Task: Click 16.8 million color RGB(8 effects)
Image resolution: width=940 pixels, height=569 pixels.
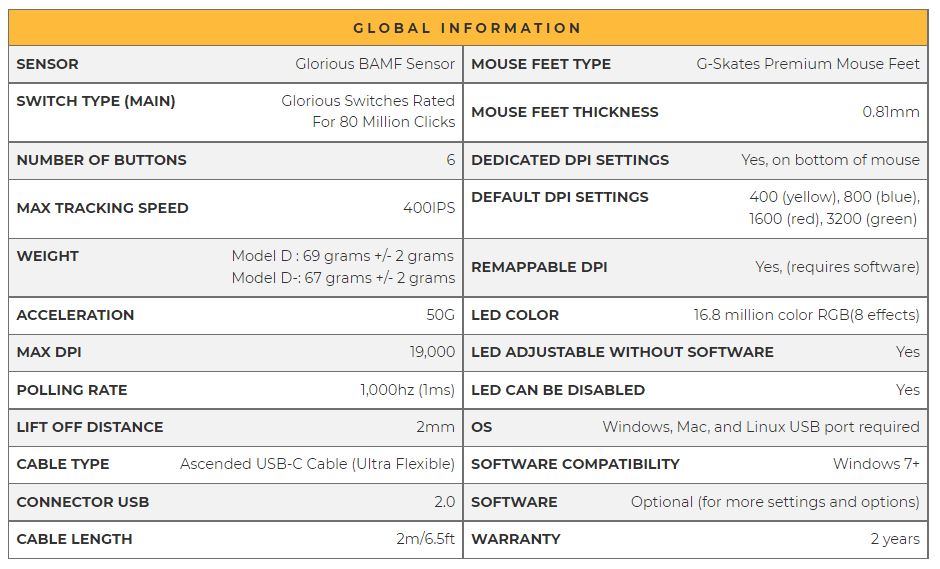Action: tap(806, 315)
